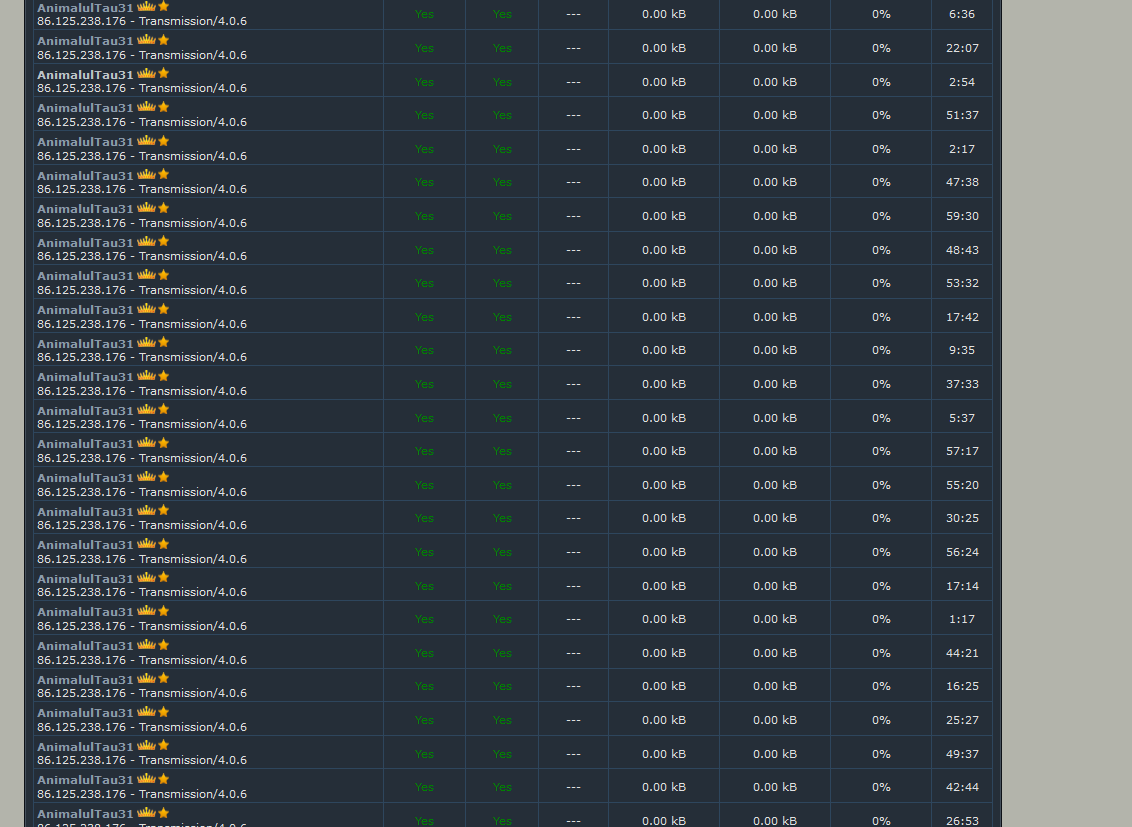Click the crown icon in the 30:25 row

tap(146, 511)
